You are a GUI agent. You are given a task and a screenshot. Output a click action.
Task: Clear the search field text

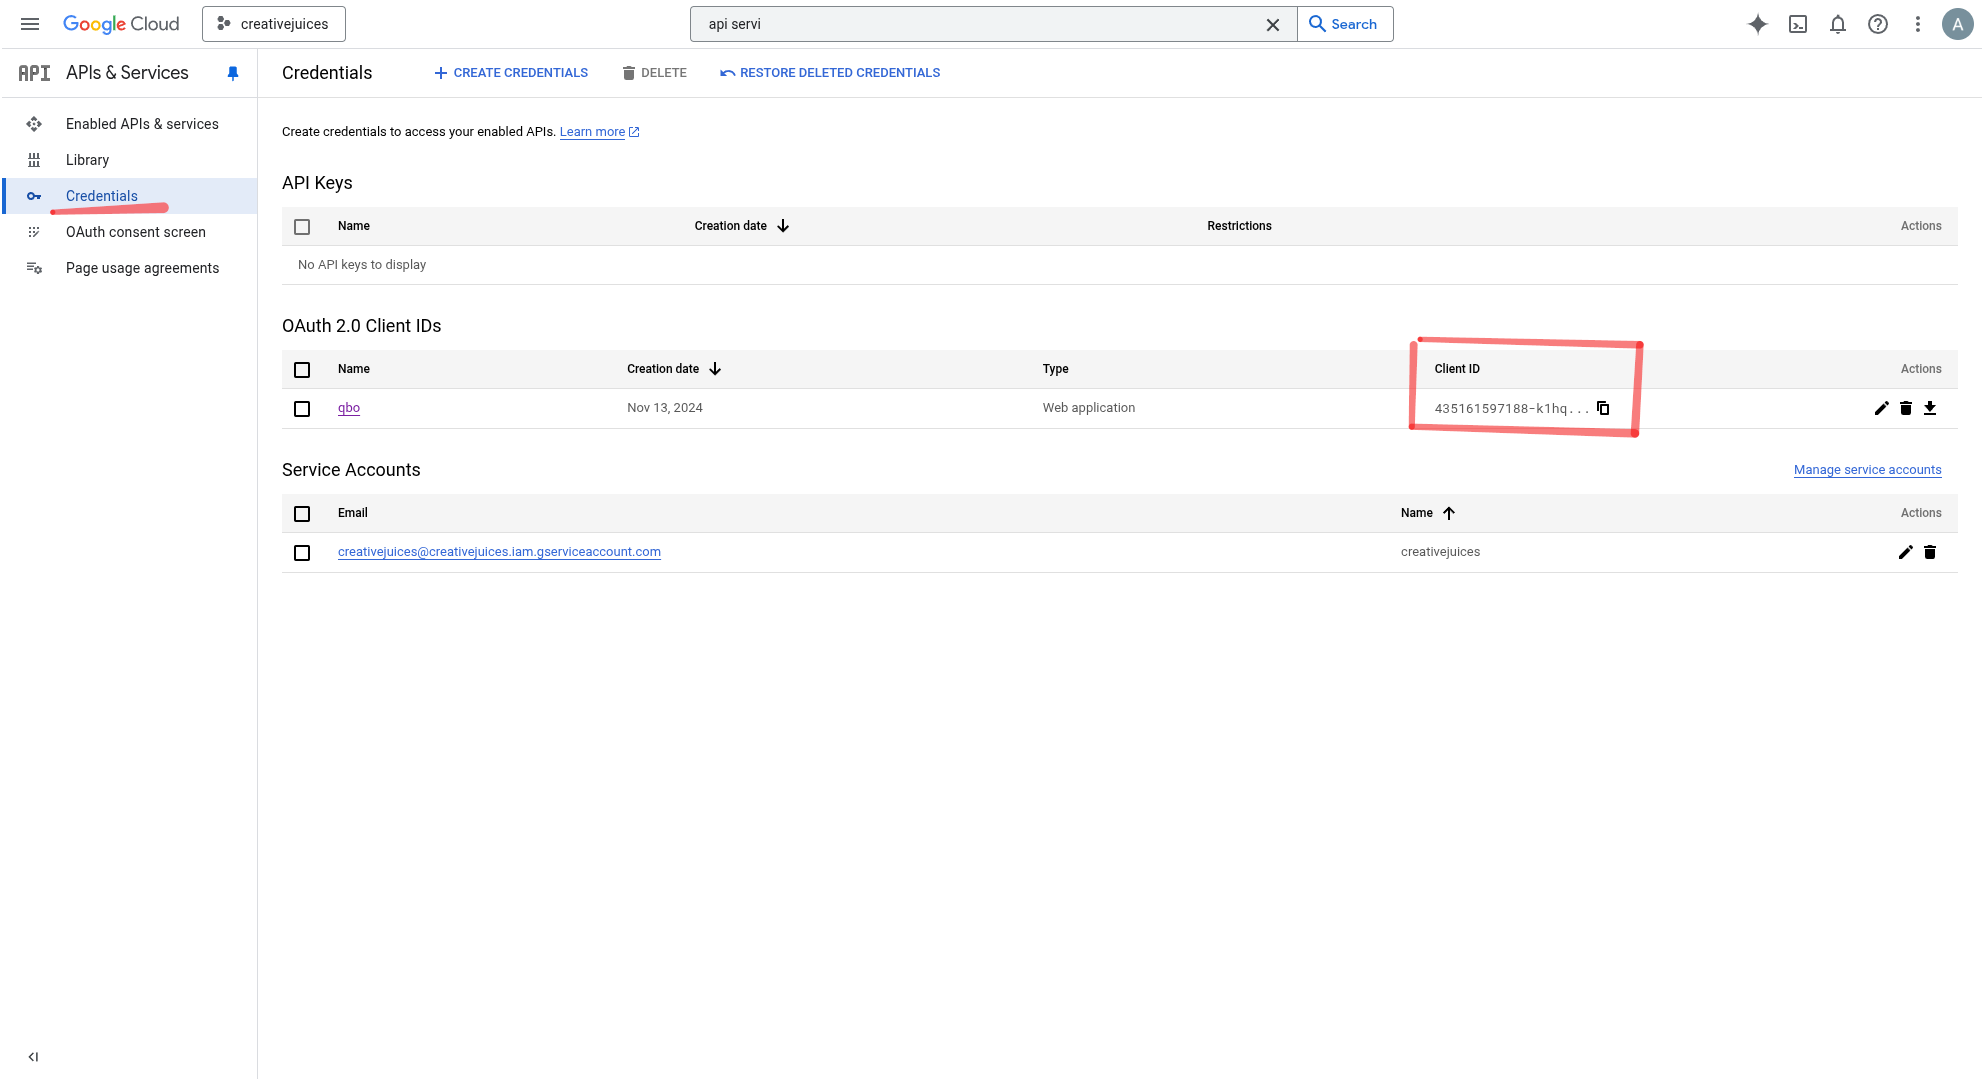click(1272, 24)
